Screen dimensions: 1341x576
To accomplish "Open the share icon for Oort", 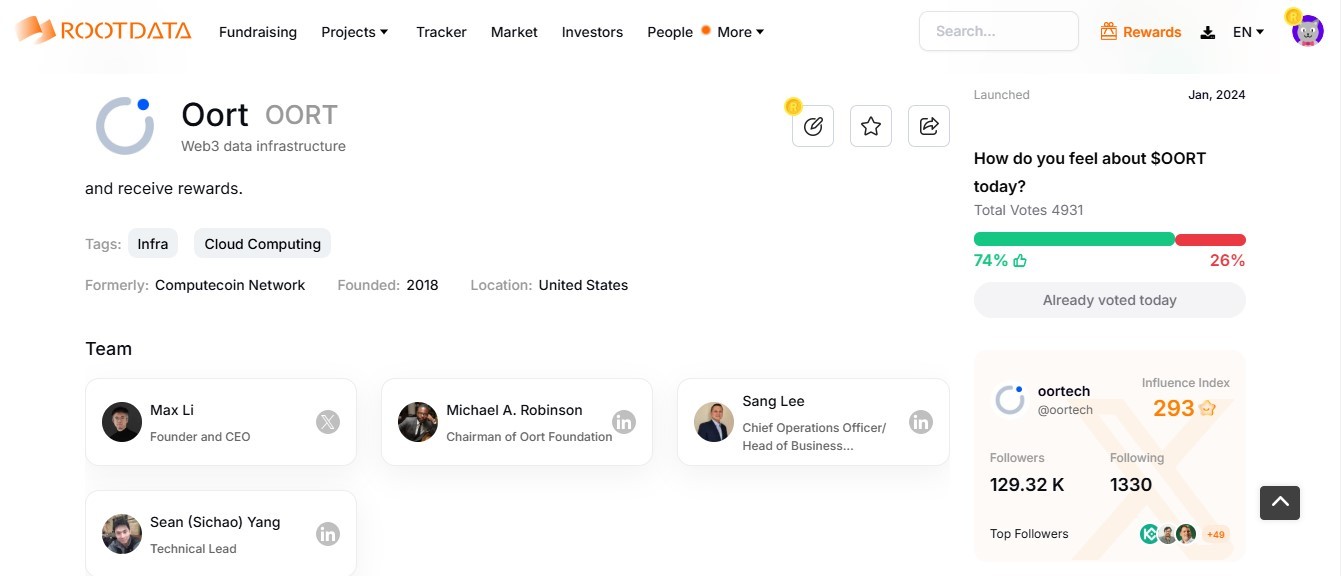I will click(x=929, y=126).
